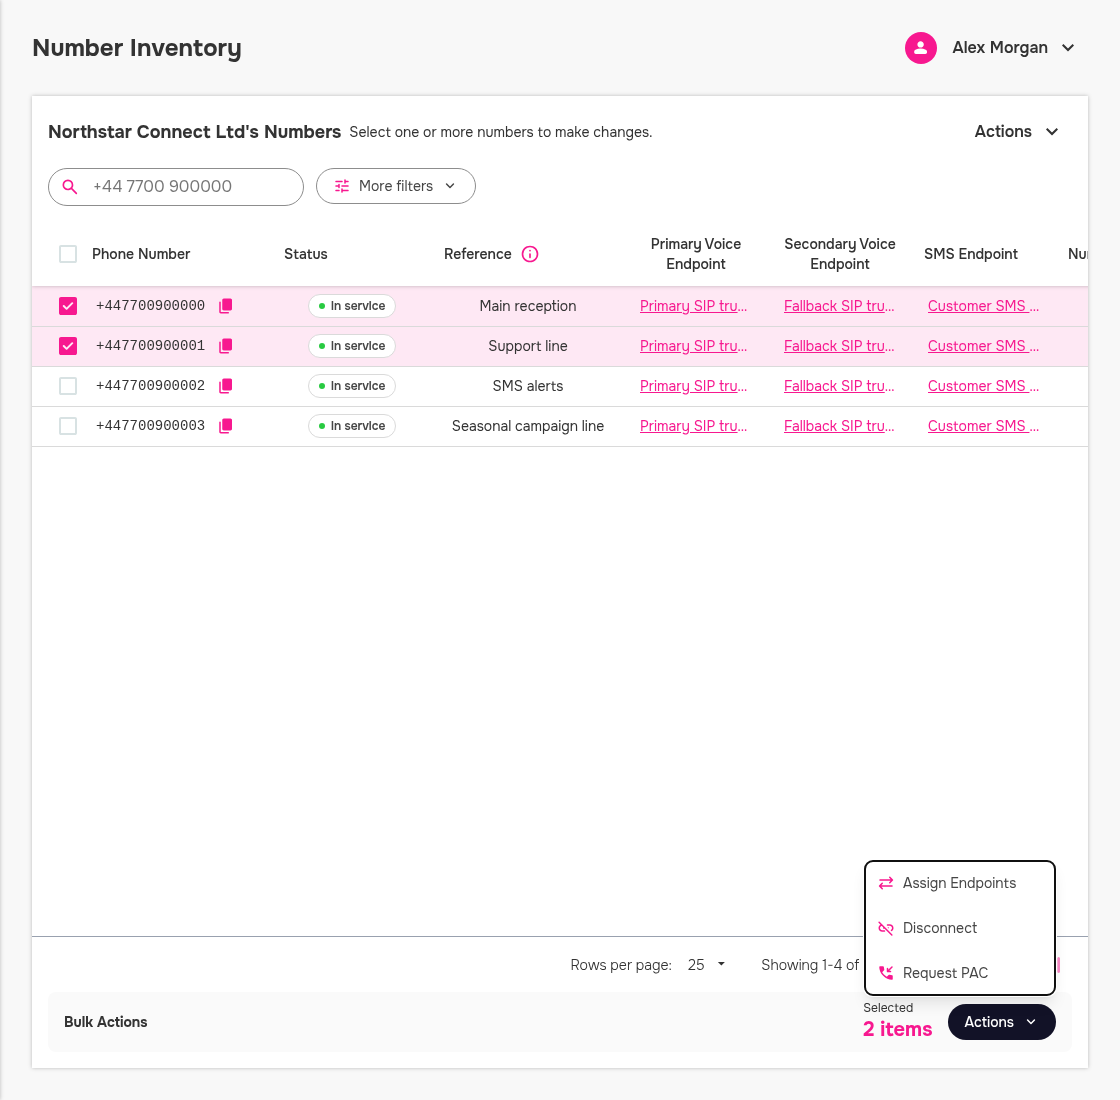The height and width of the screenshot is (1100, 1120).
Task: Click the SMS Endpoint column header
Action: click(971, 254)
